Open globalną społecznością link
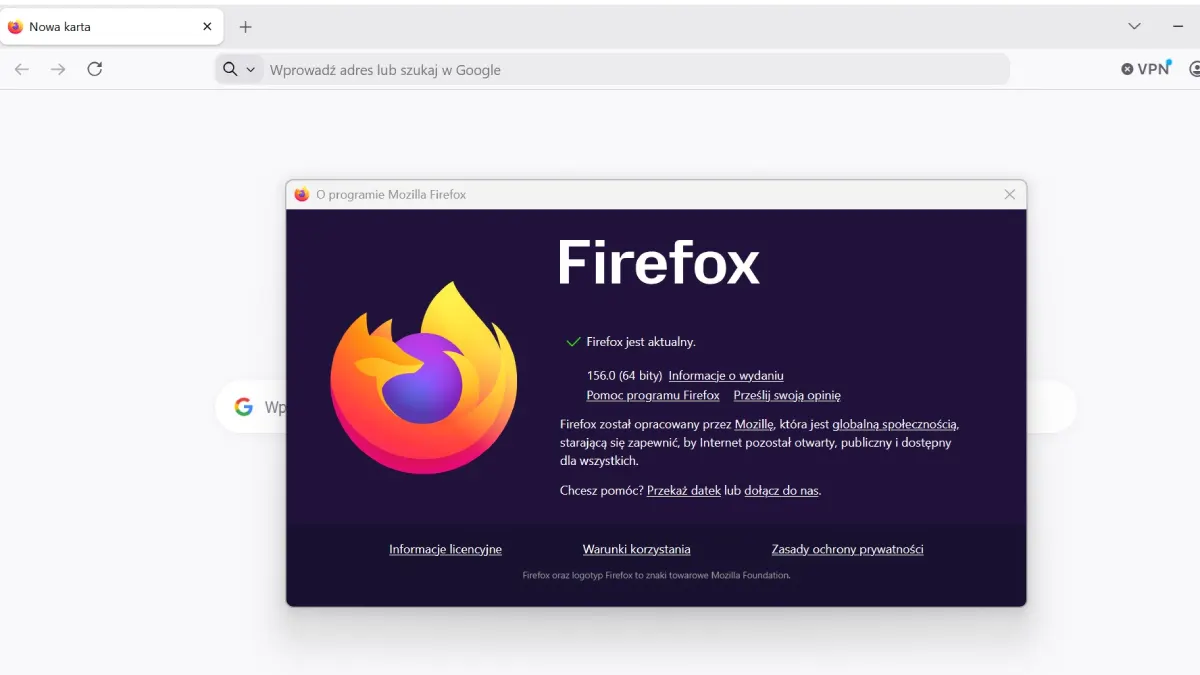This screenshot has width=1200, height=675. 894,425
